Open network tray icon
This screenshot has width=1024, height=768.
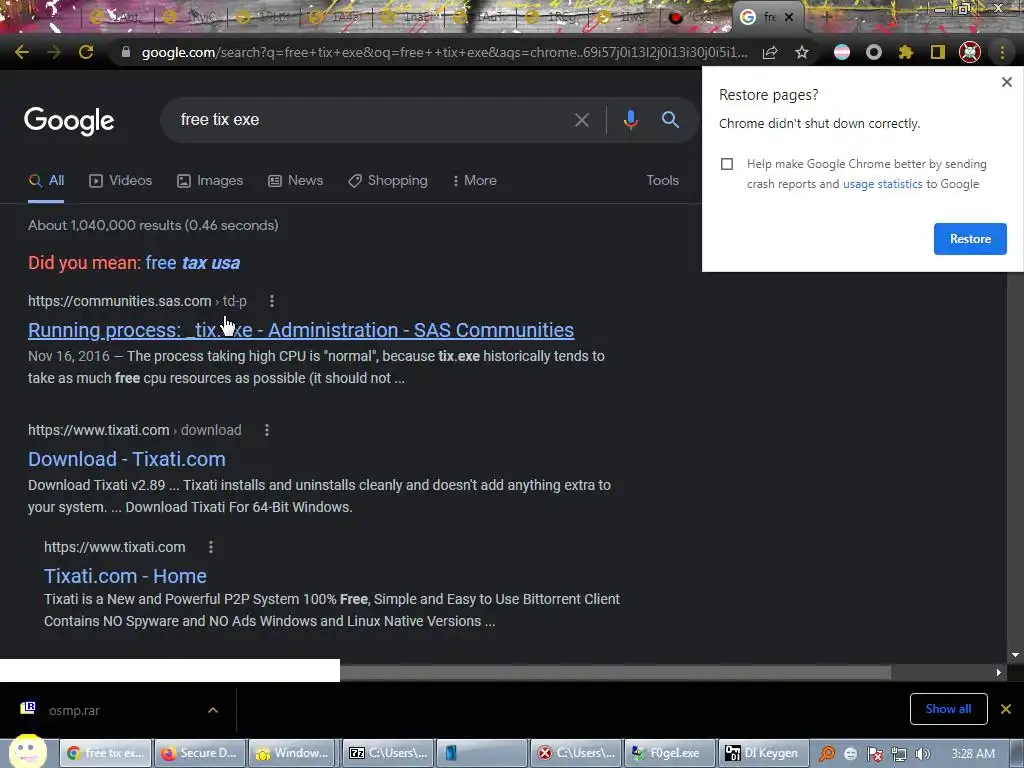(x=899, y=754)
